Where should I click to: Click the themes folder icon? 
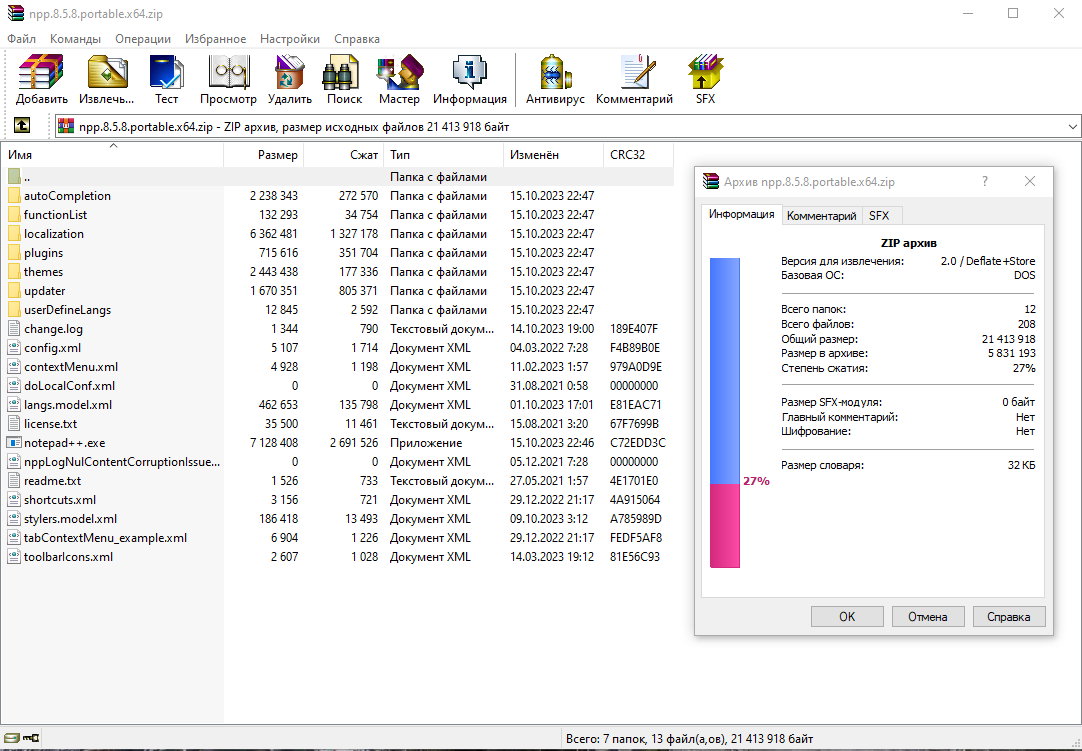pos(14,271)
